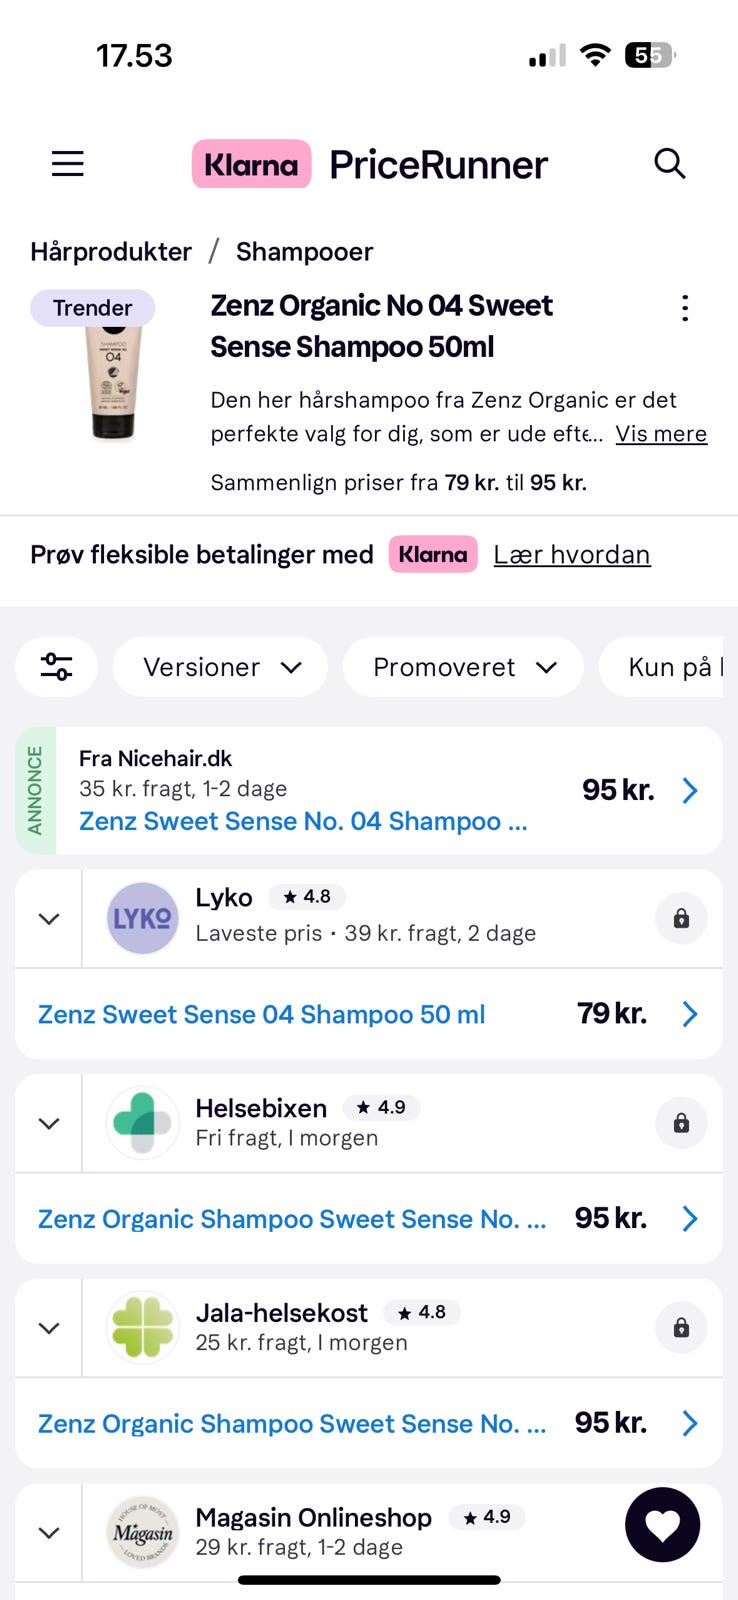Open the hamburger navigation menu

pos(68,164)
